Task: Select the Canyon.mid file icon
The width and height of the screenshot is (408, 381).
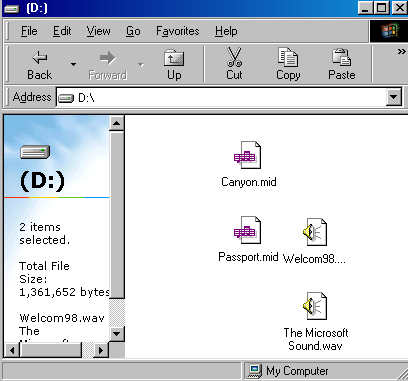Action: pos(247,155)
